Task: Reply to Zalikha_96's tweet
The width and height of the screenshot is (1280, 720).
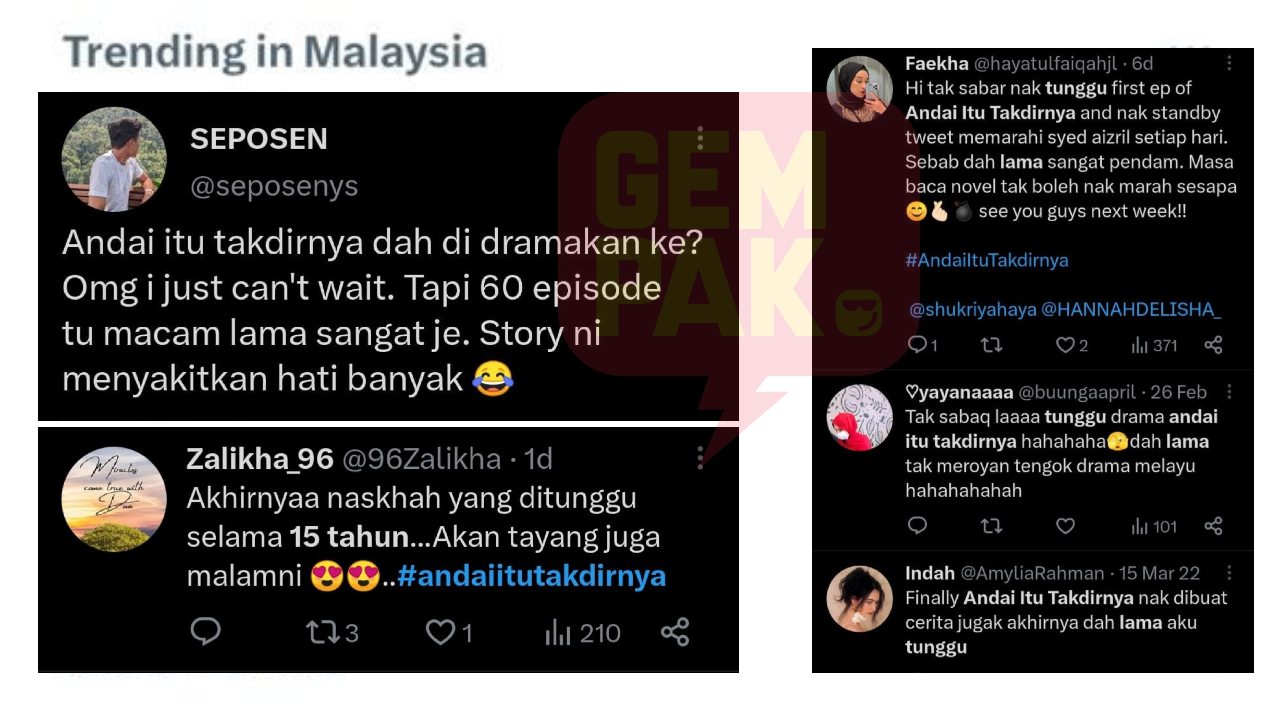Action: point(205,632)
